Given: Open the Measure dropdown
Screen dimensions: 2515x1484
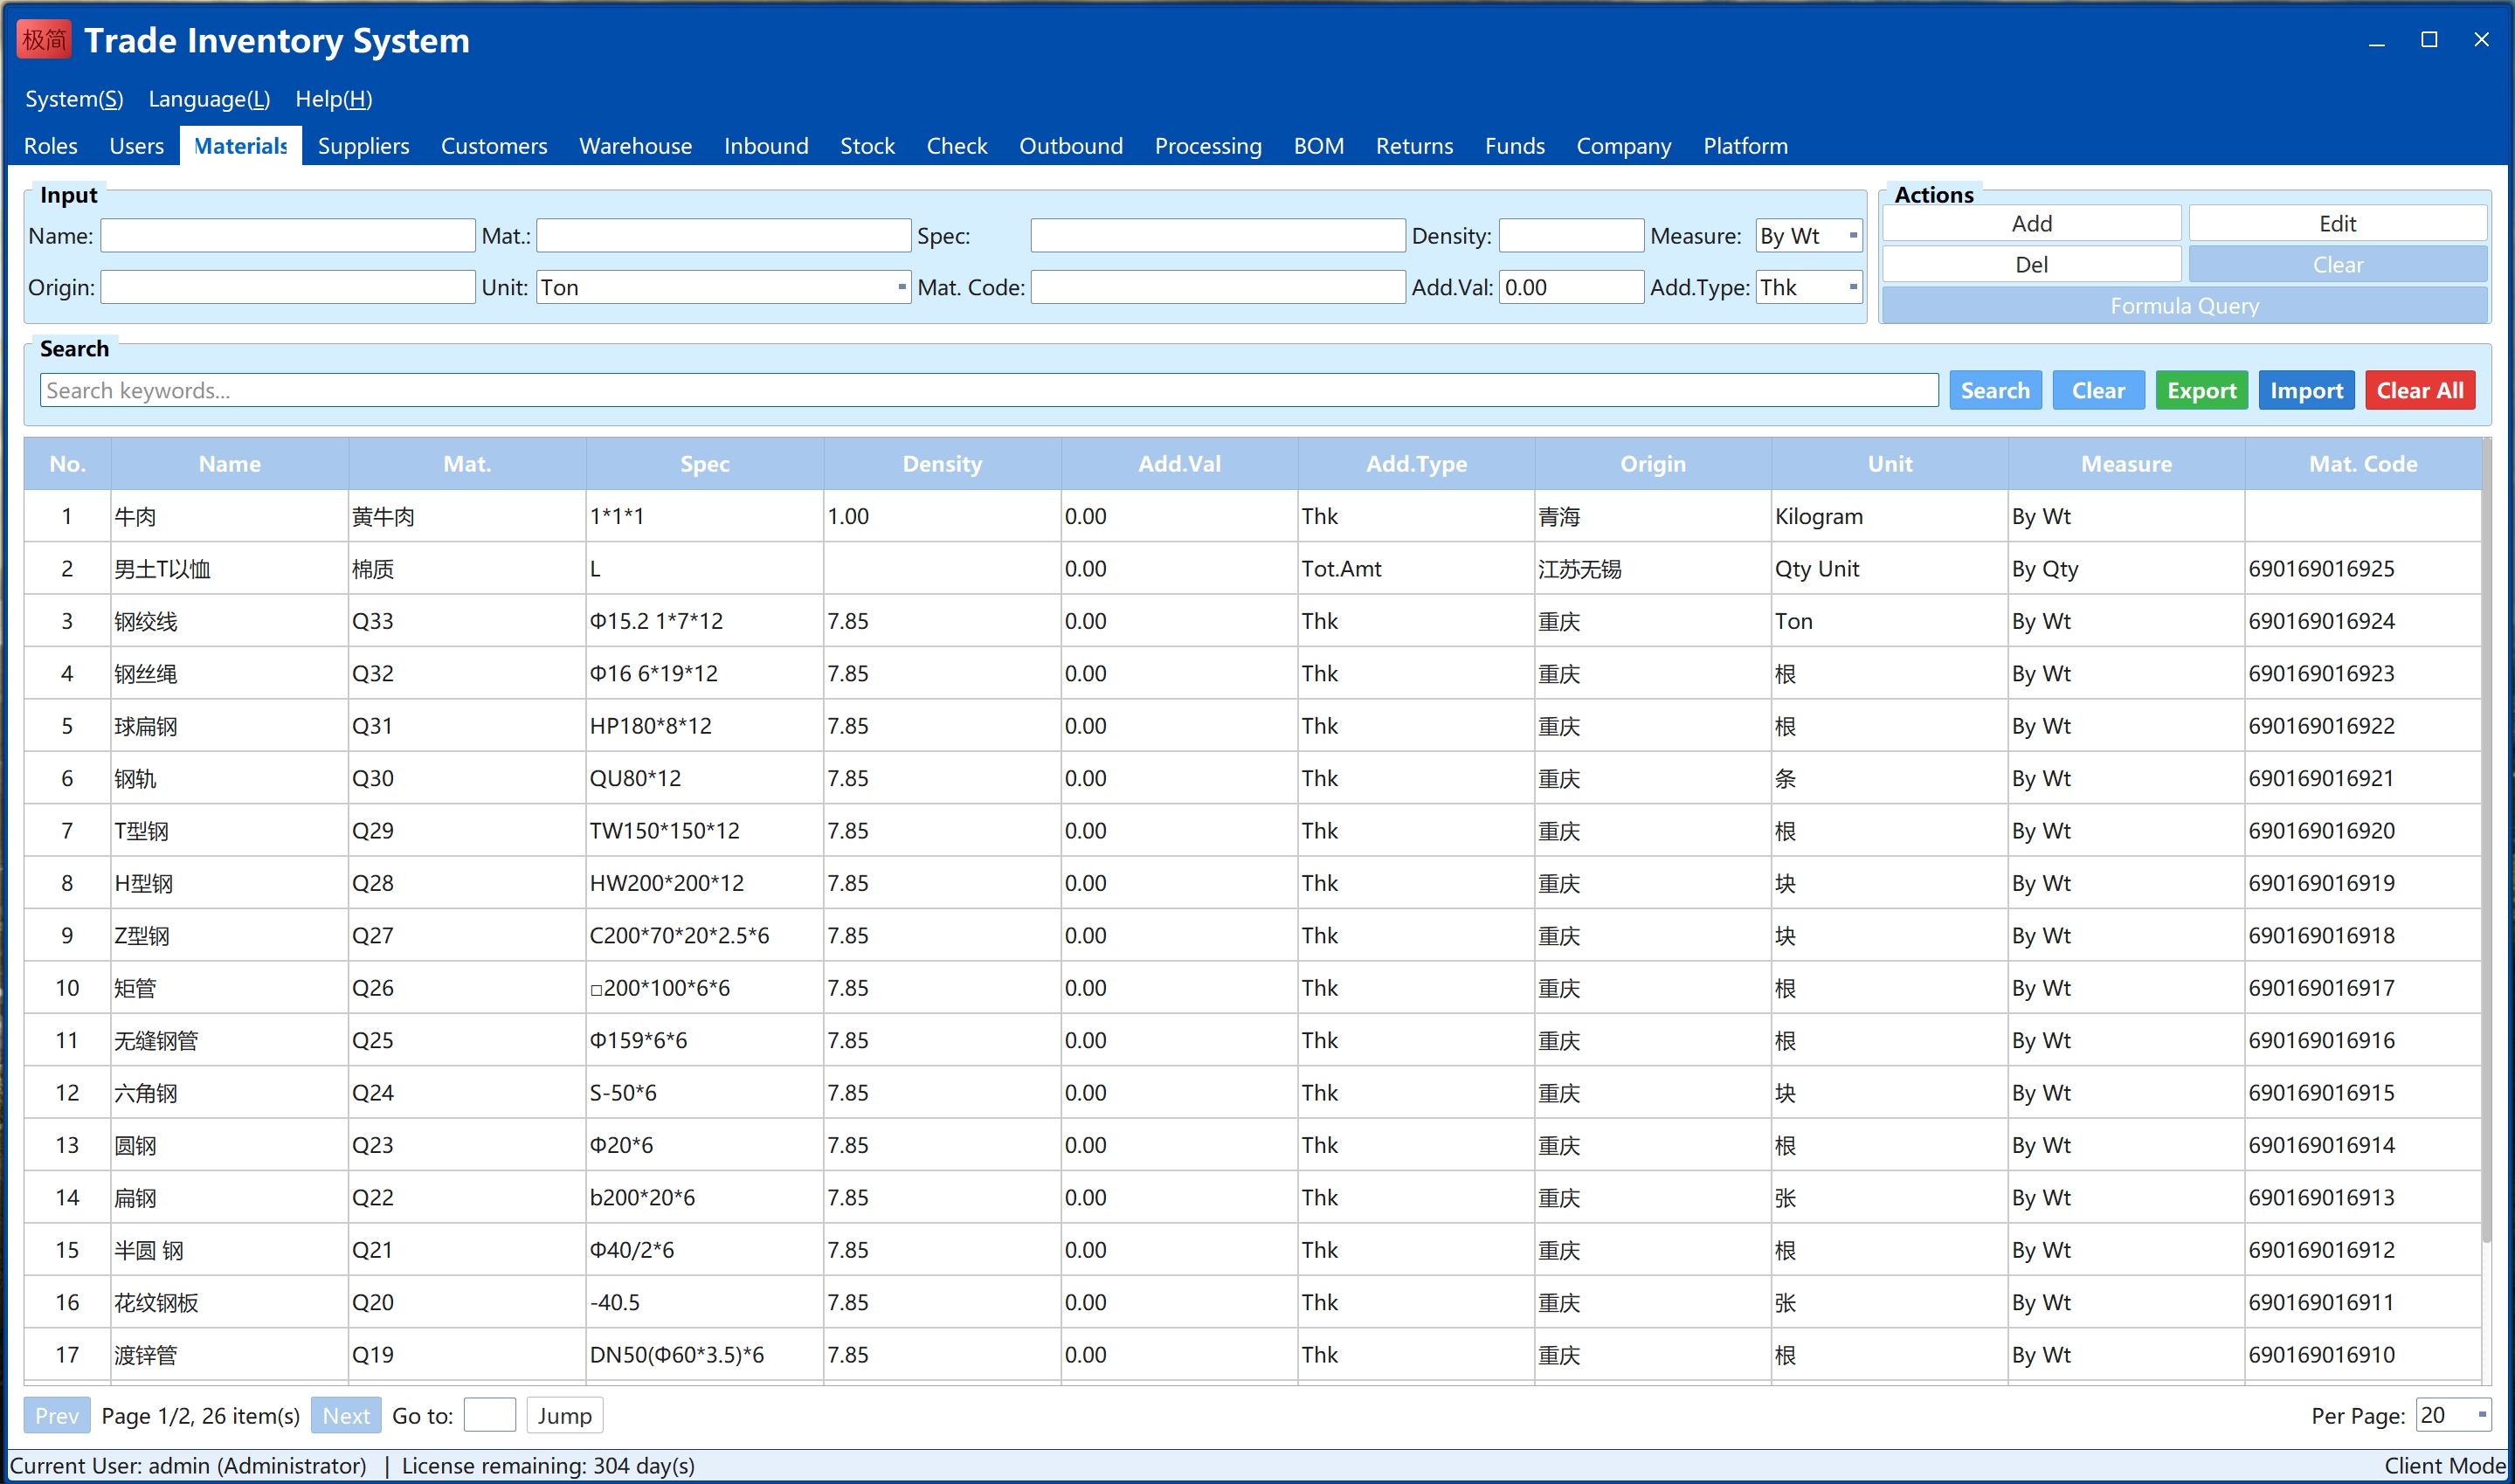Looking at the screenshot, I should pos(1809,236).
